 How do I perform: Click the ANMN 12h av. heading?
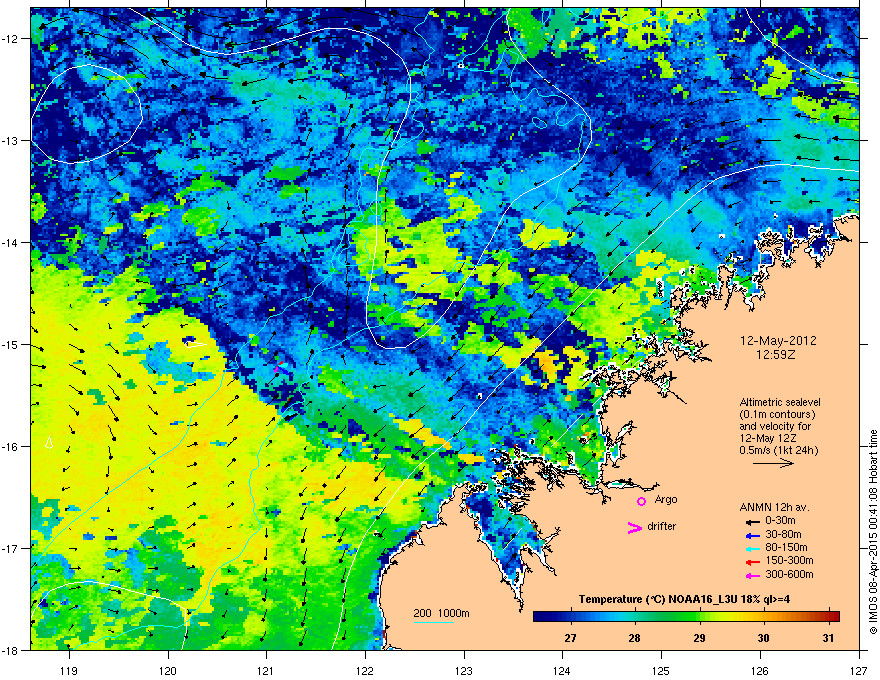coord(774,508)
